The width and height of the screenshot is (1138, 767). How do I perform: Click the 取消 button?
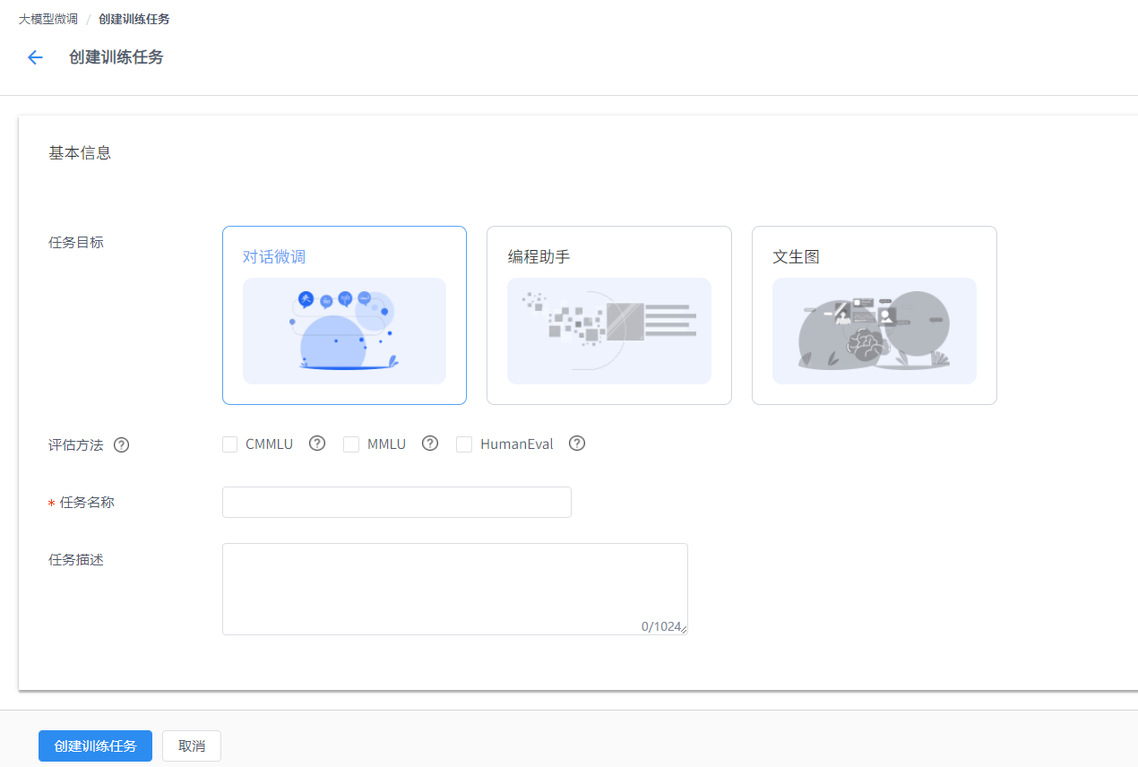(191, 746)
